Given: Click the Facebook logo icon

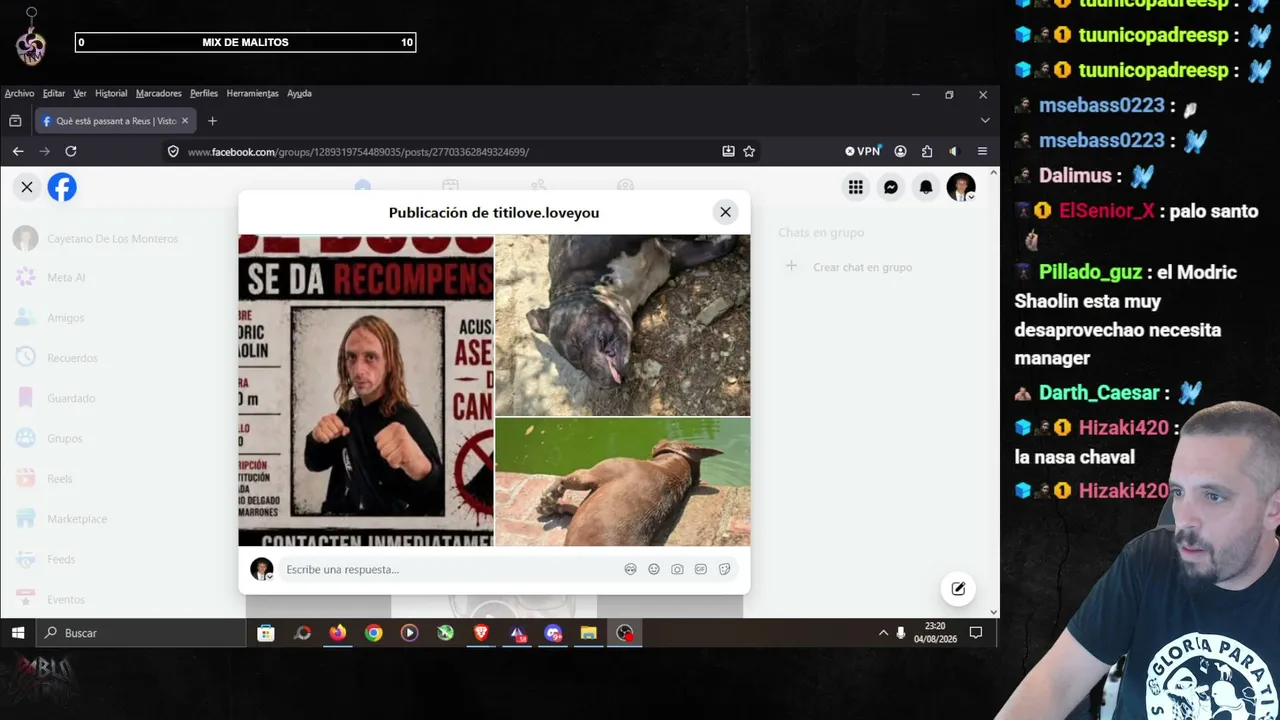Looking at the screenshot, I should (x=62, y=187).
